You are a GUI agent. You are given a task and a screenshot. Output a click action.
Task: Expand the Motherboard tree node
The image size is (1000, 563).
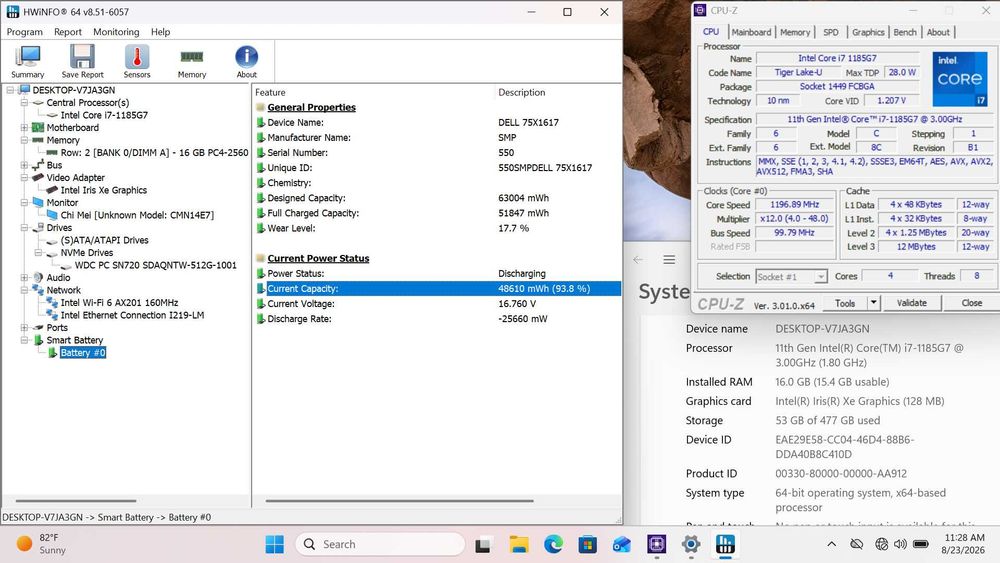coord(24,128)
